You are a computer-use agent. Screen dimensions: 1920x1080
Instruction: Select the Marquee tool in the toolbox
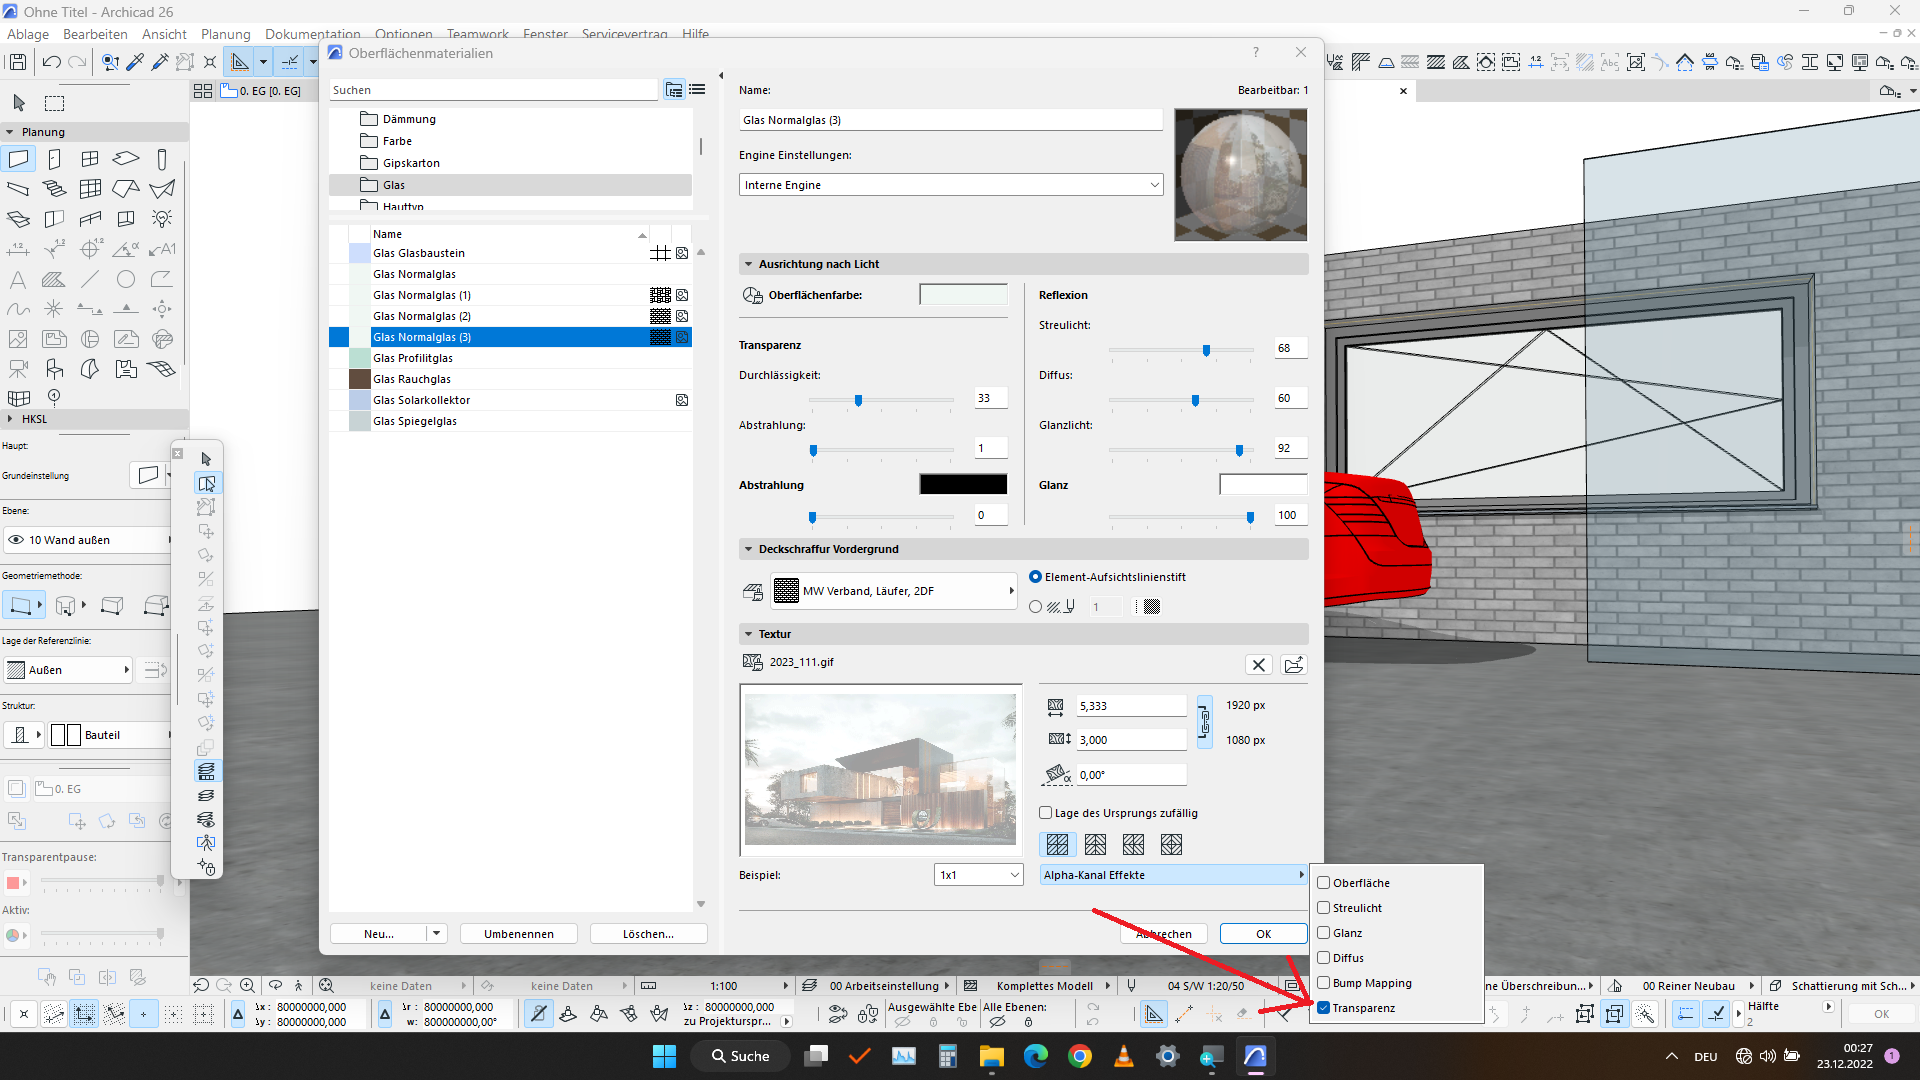(55, 103)
